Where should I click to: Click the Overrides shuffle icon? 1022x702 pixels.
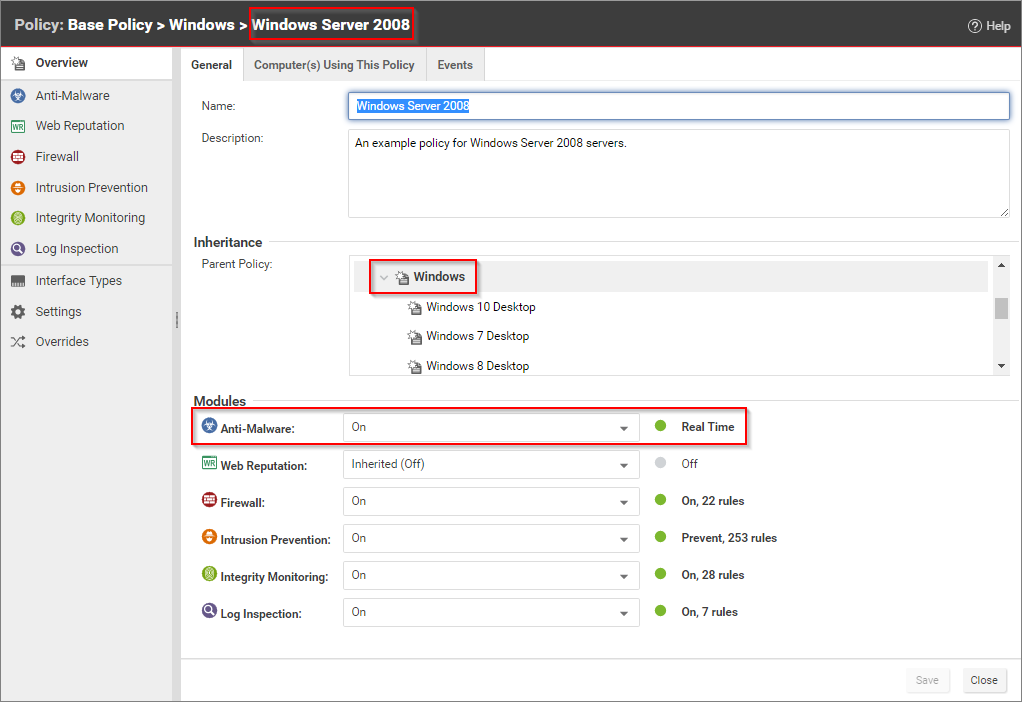[17, 342]
